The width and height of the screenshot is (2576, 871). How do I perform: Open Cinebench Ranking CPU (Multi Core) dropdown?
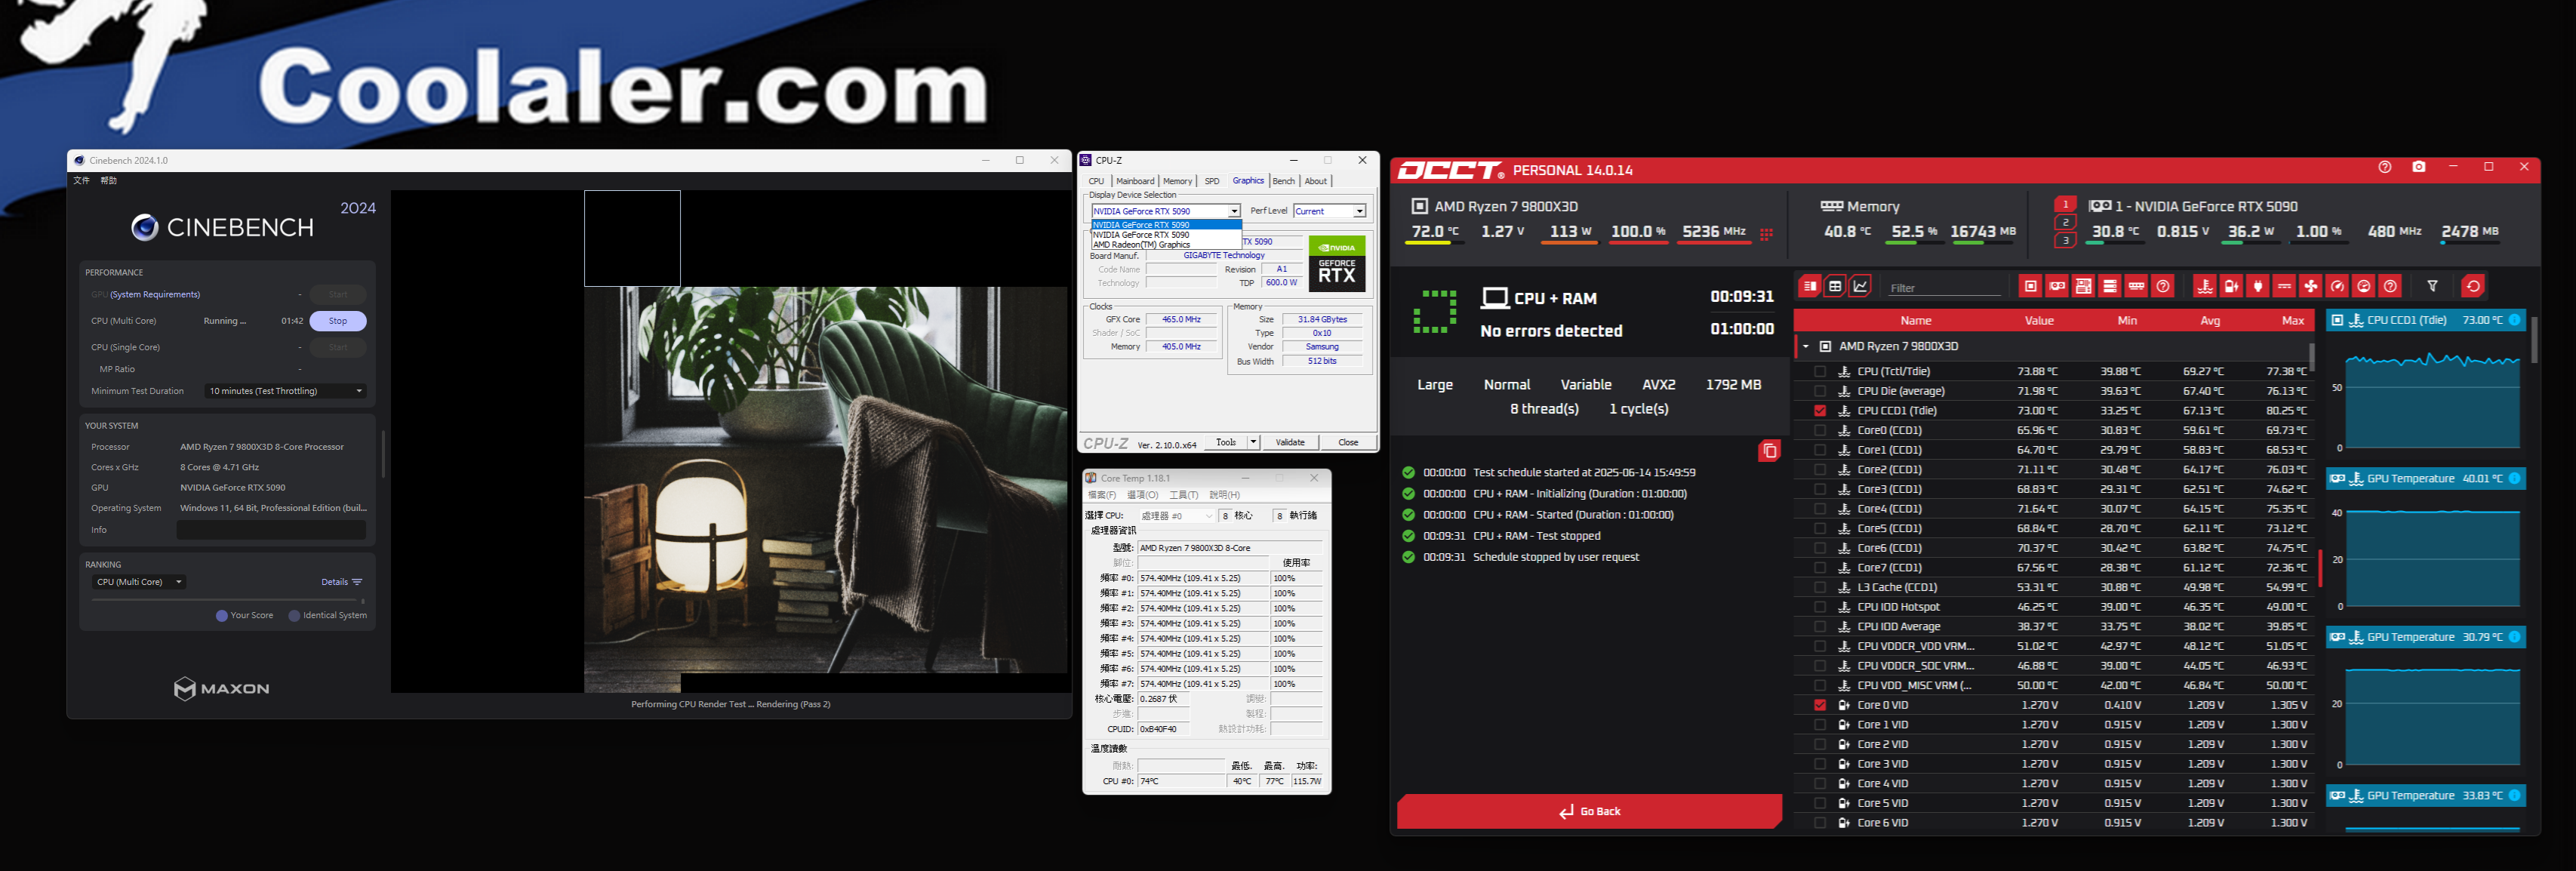click(x=139, y=582)
